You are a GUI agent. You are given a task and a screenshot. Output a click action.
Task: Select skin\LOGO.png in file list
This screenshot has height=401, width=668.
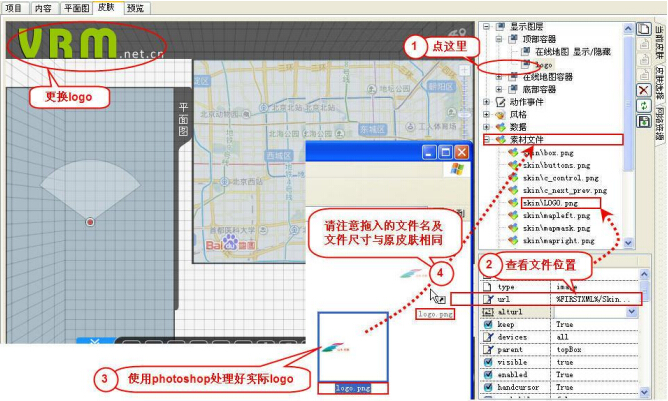pyautogui.click(x=550, y=203)
